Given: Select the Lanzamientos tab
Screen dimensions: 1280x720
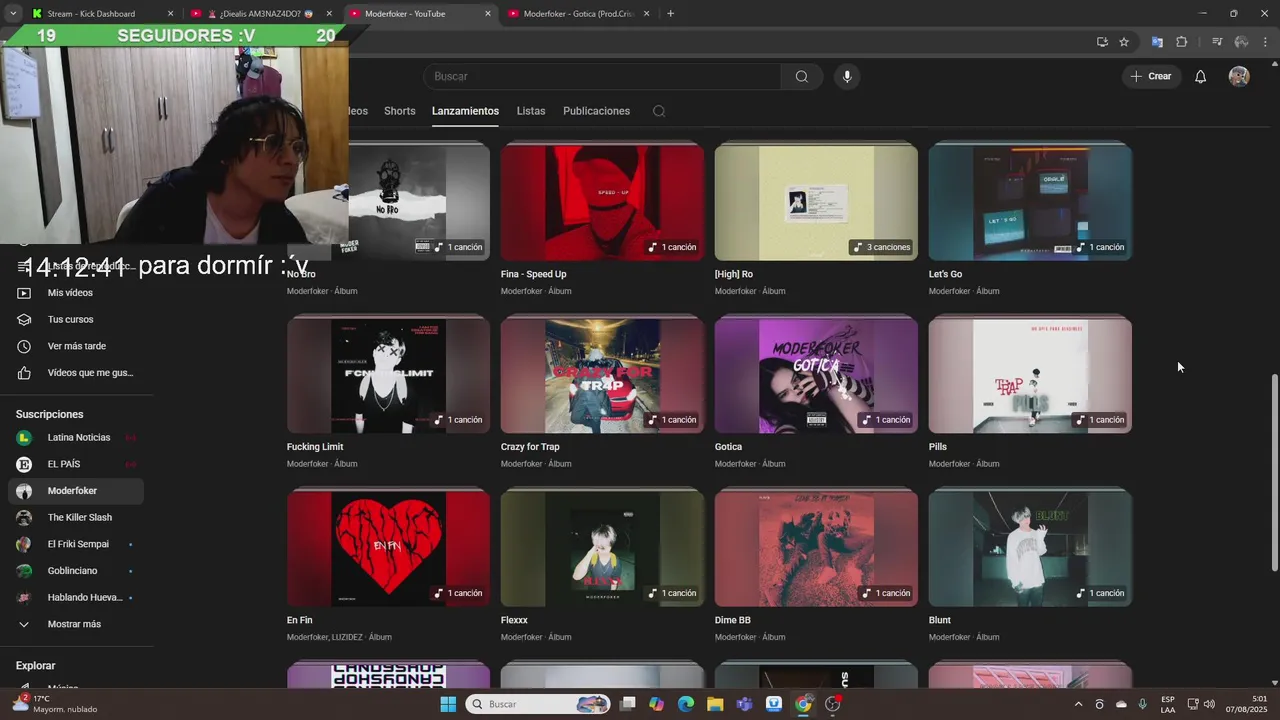Looking at the screenshot, I should click(x=465, y=111).
